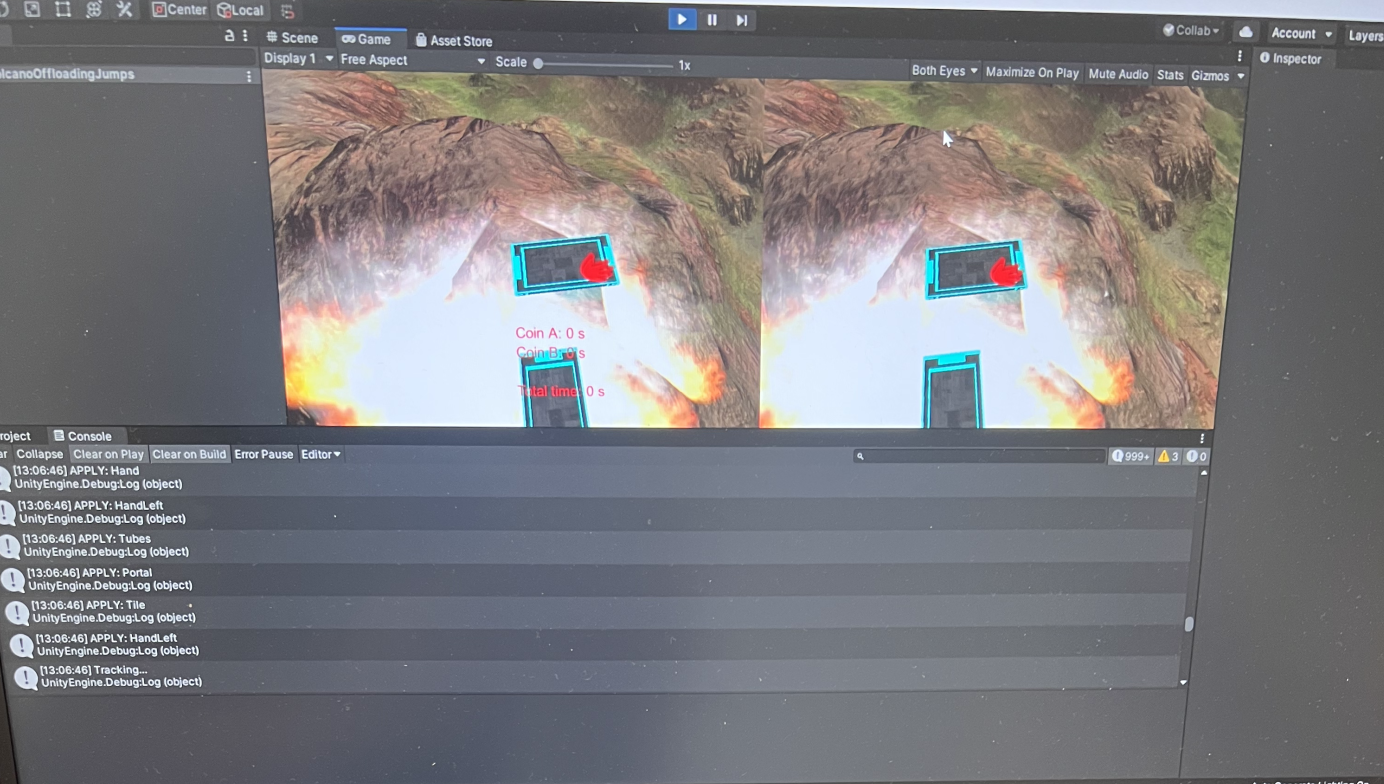Screen dimensions: 1384x784
Task: Expand the Gizmos dropdown arrow
Action: 1241,76
